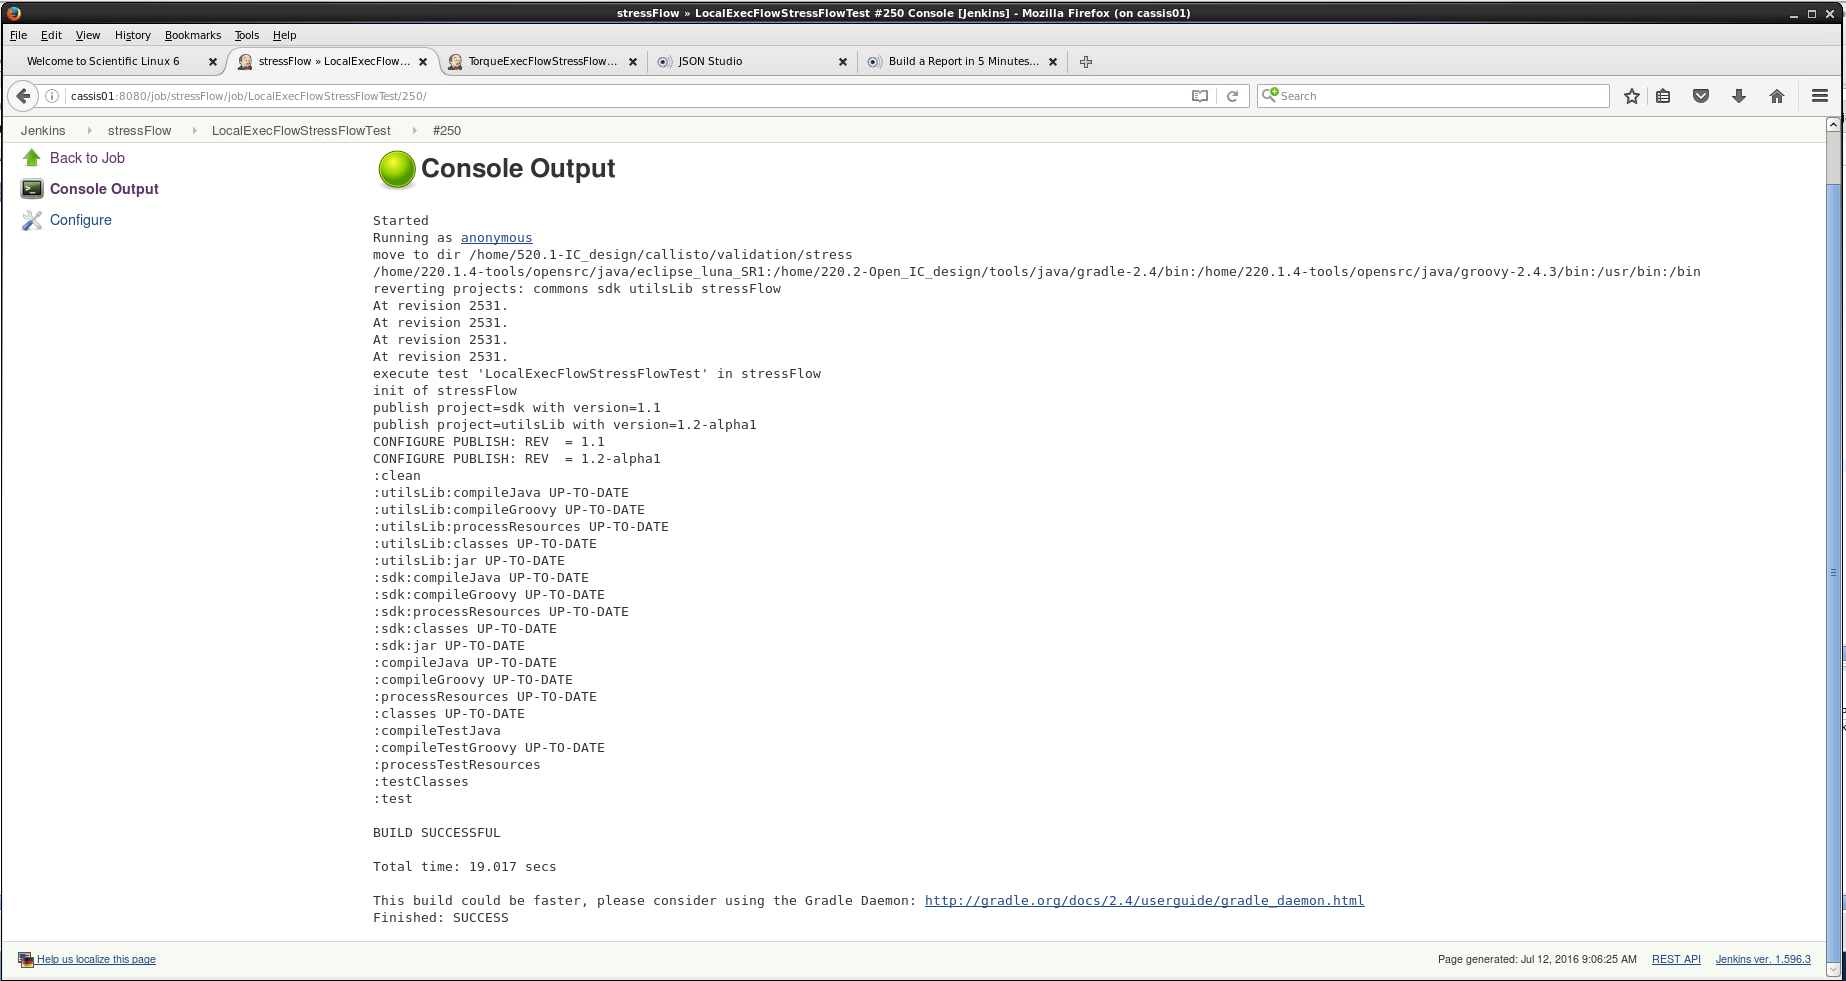
Task: Click the 'Page generated' timestamp text
Action: (x=1537, y=960)
